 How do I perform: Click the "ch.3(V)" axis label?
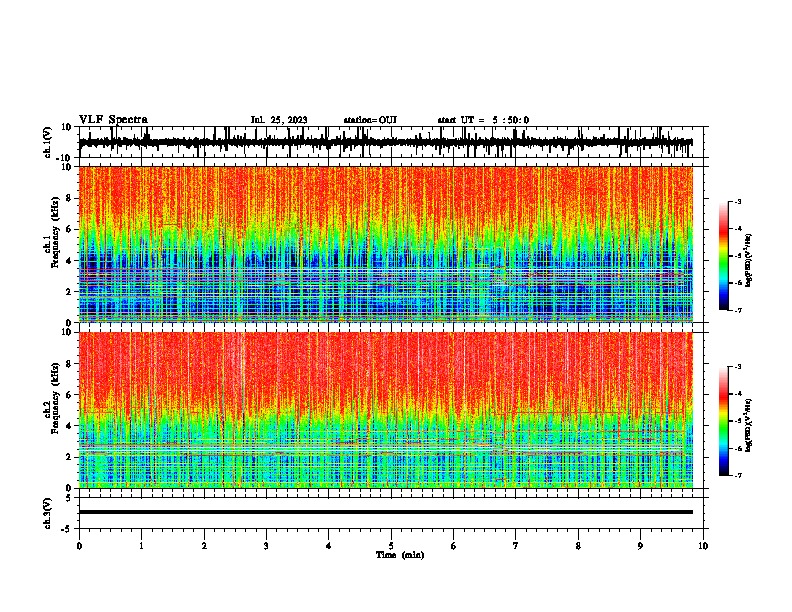48,514
